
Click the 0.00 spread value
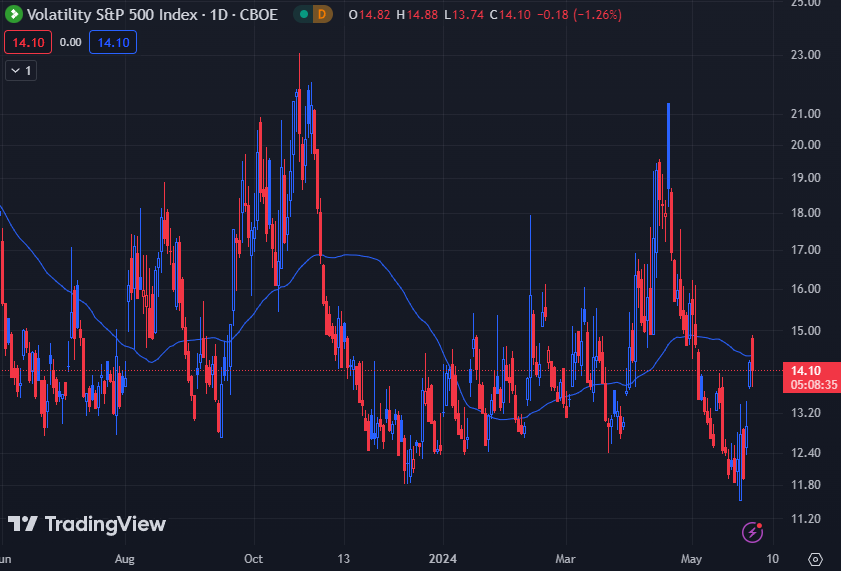(x=70, y=42)
